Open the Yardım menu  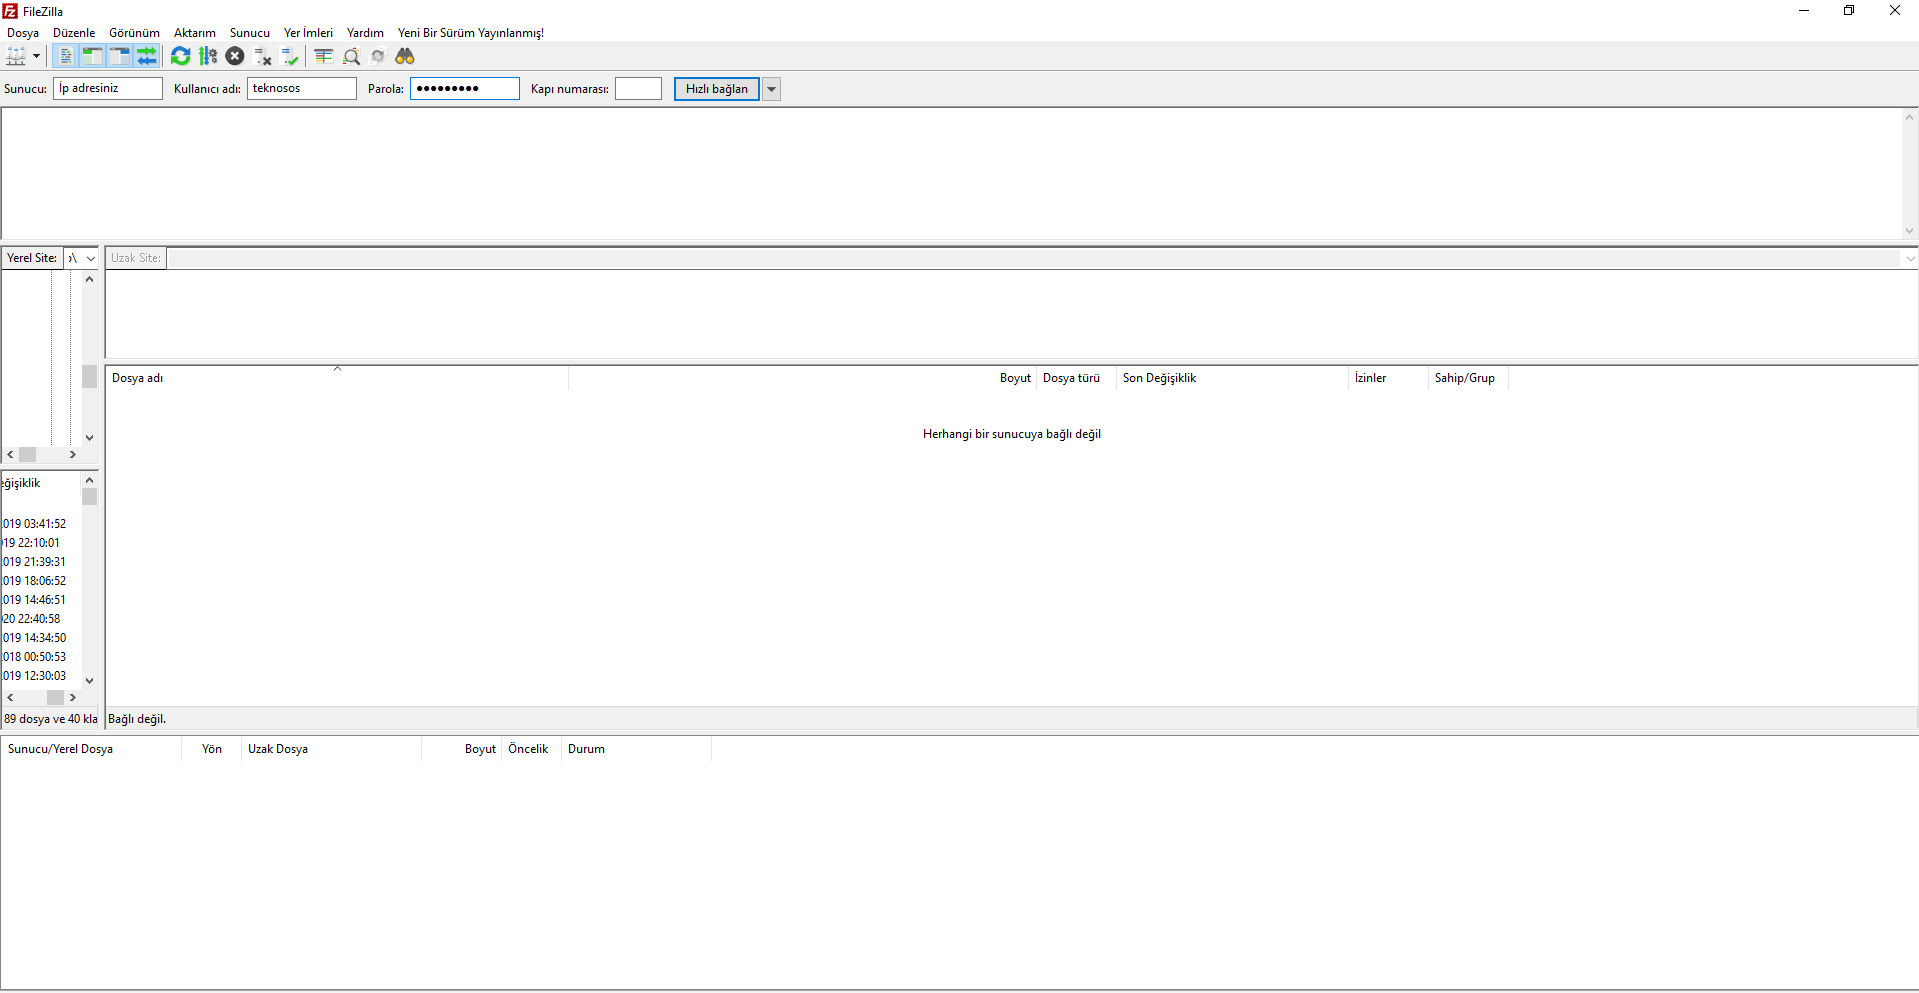click(365, 33)
